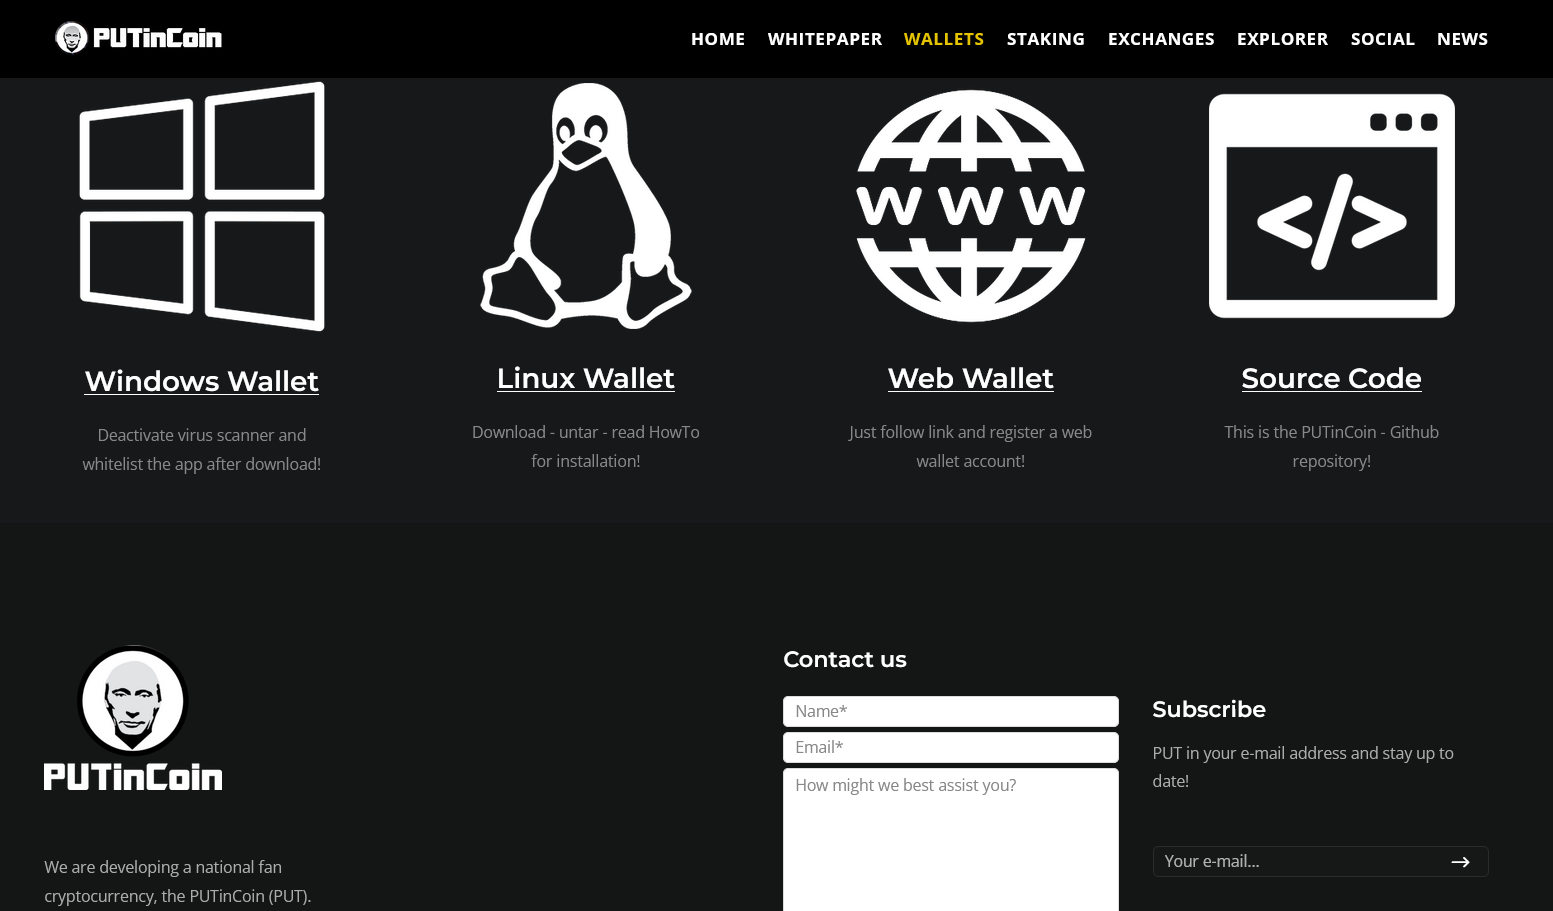Open the SOCIAL menu item
Image resolution: width=1553 pixels, height=911 pixels.
click(x=1383, y=39)
